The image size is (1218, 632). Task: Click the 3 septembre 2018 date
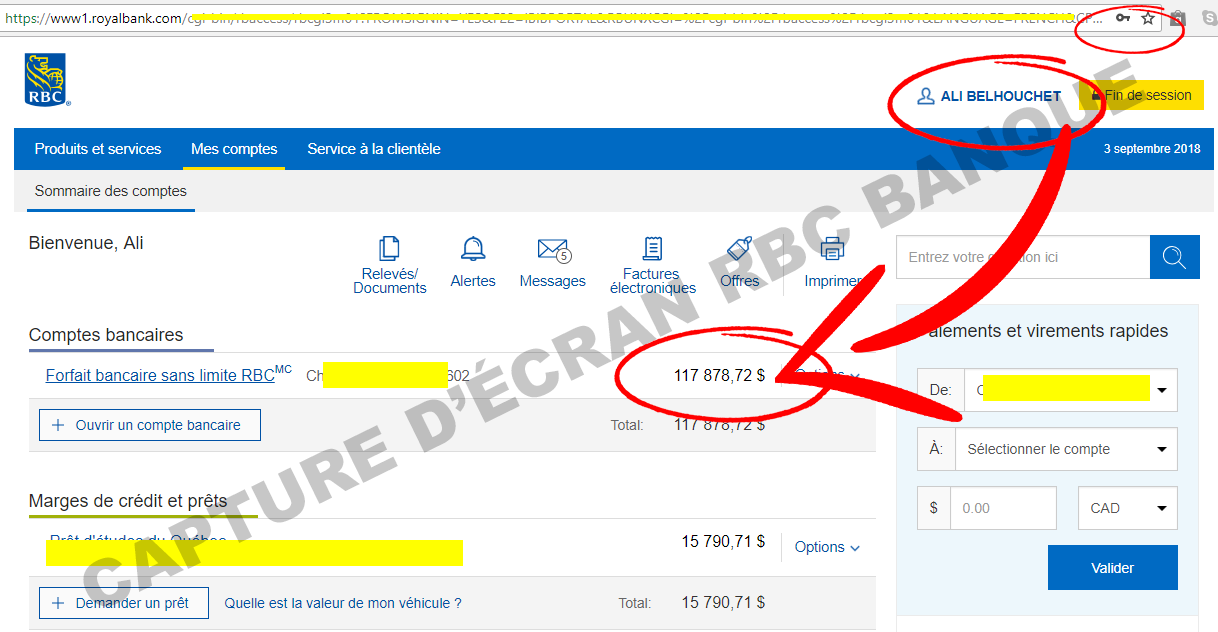point(1152,149)
